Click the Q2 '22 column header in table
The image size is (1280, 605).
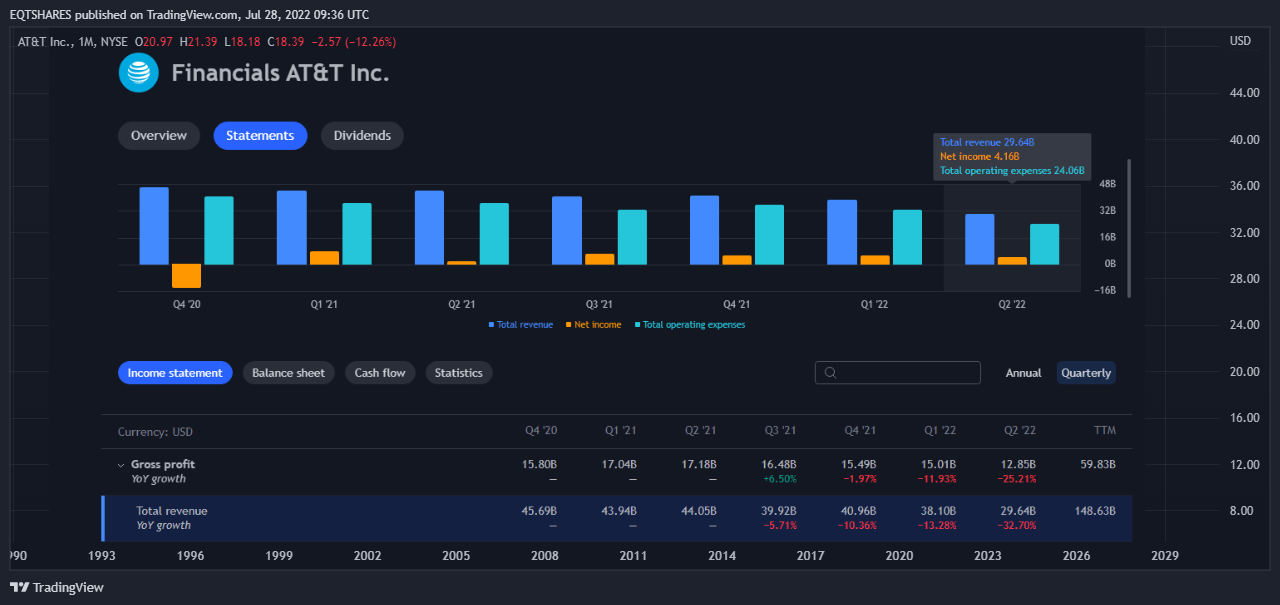pyautogui.click(x=1020, y=431)
